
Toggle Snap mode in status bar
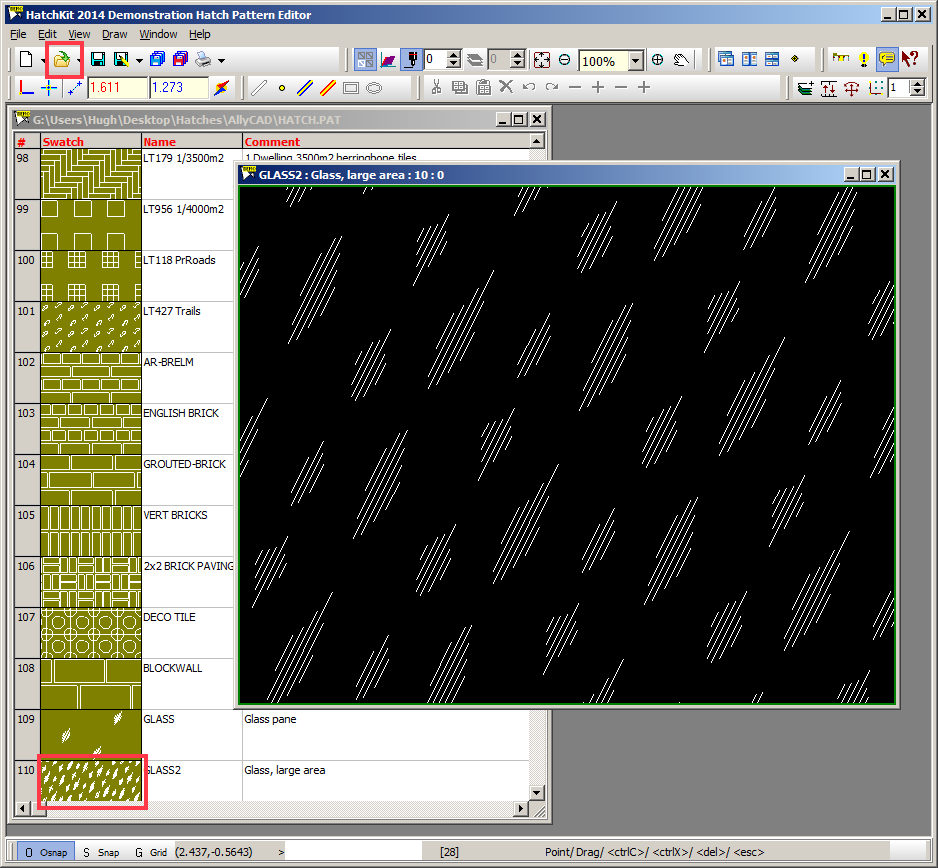101,852
